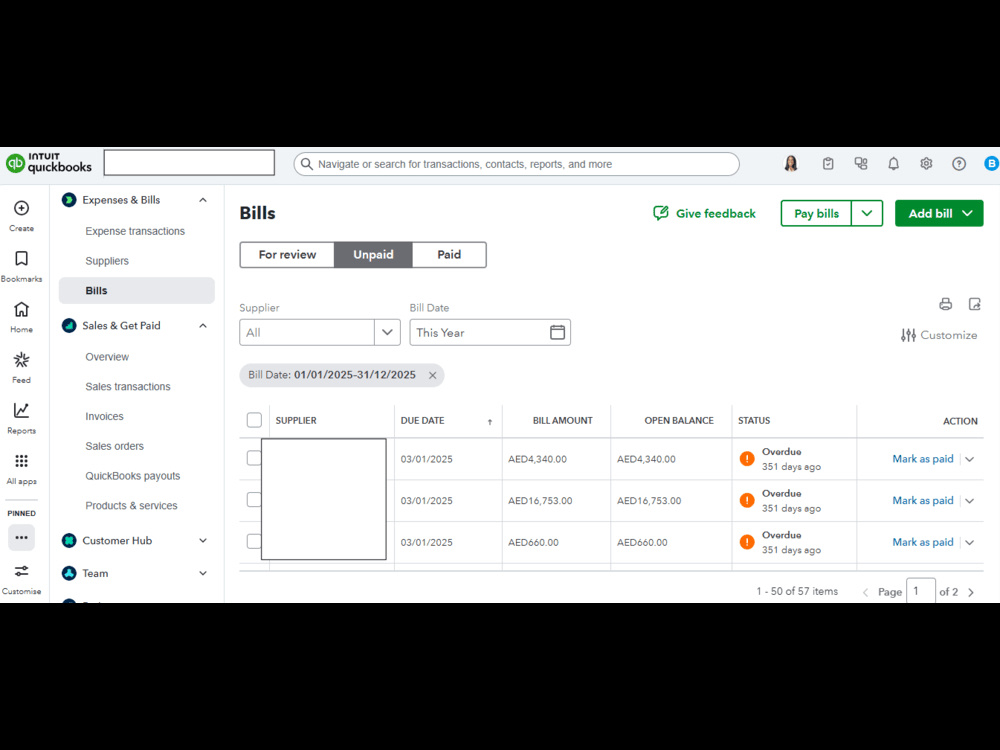This screenshot has height=750, width=1000.
Task: Click overdue warning icon for AED660.00 bill
Action: [x=747, y=542]
